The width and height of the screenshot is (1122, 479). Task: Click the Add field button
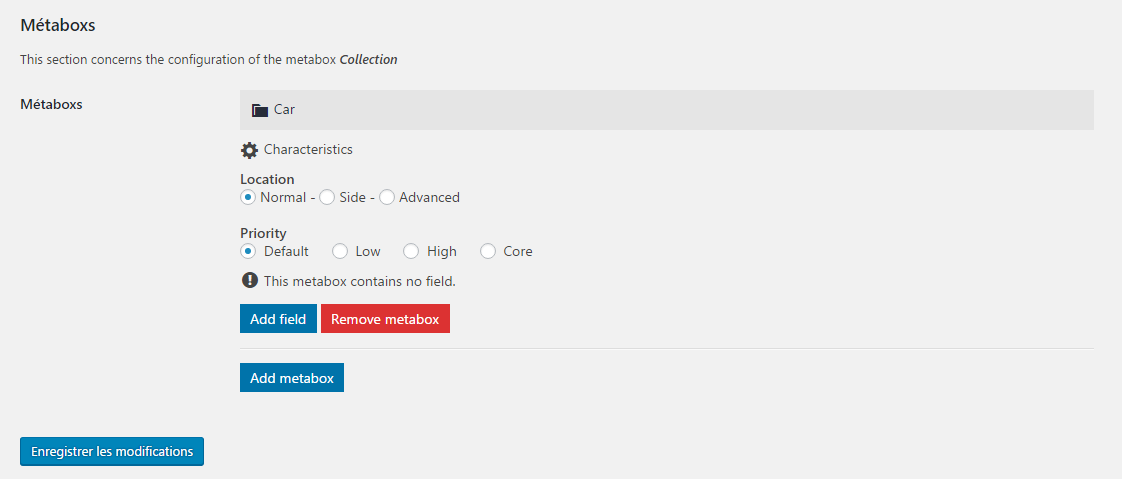pos(278,319)
